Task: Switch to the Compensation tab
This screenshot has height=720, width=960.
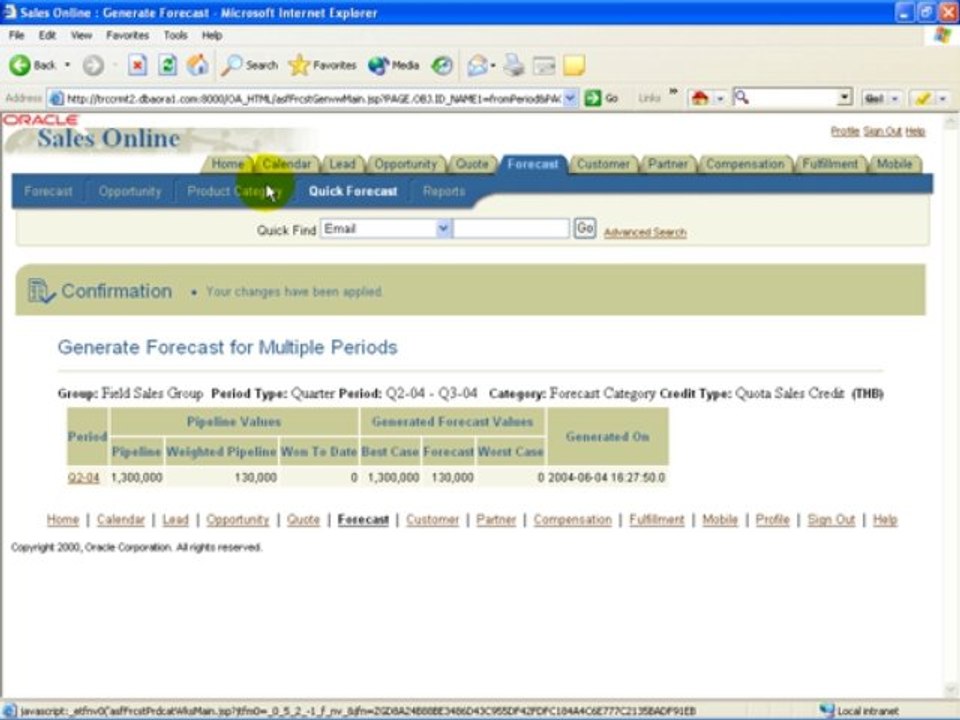Action: pyautogui.click(x=744, y=164)
